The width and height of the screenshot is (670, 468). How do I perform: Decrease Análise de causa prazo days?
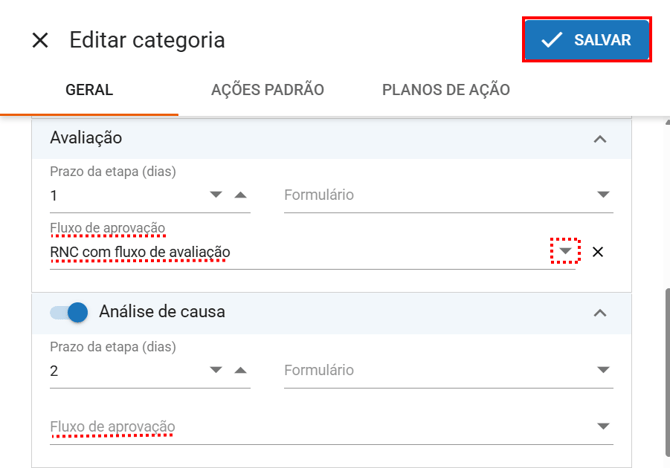point(216,370)
